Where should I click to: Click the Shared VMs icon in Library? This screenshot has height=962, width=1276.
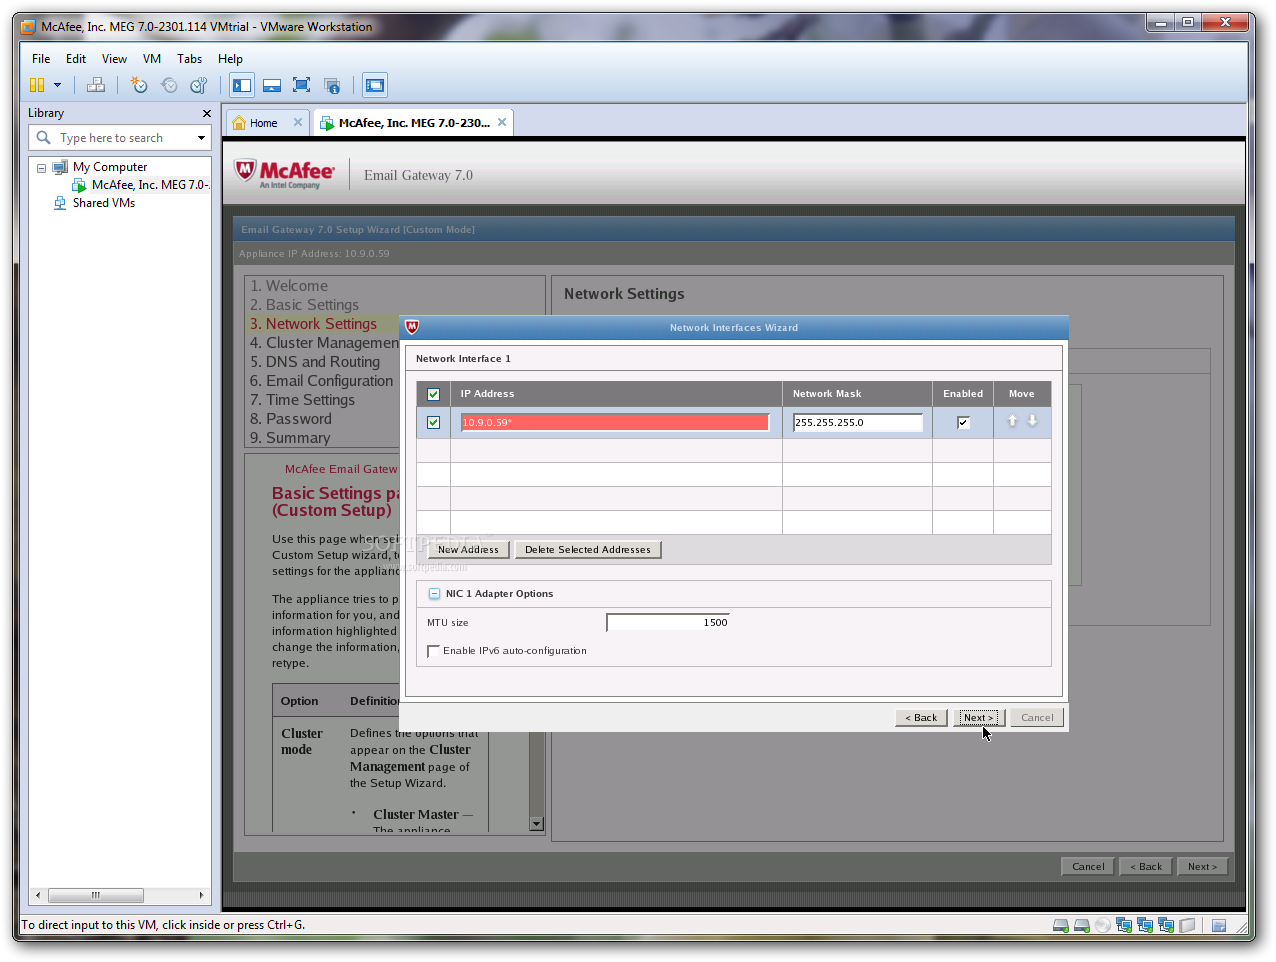[60, 203]
